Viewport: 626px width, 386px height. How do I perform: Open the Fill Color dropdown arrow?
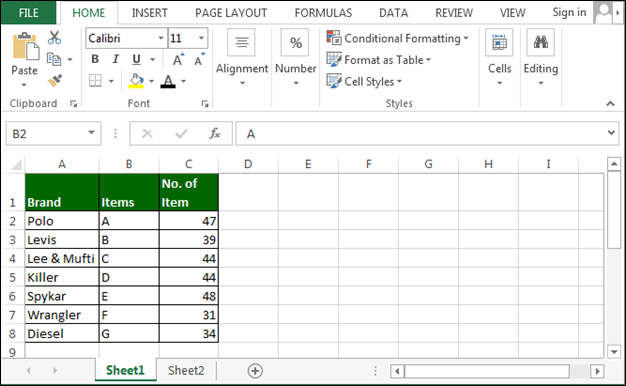click(x=151, y=81)
